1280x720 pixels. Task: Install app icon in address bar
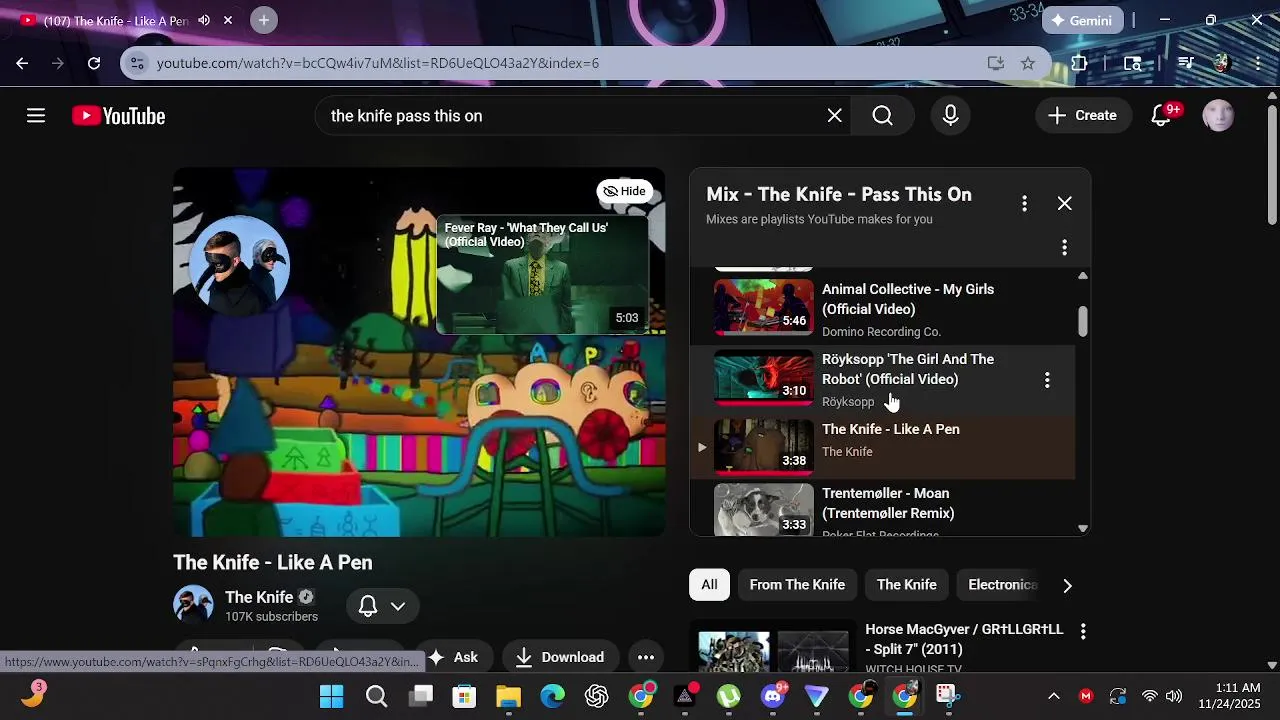click(x=995, y=63)
